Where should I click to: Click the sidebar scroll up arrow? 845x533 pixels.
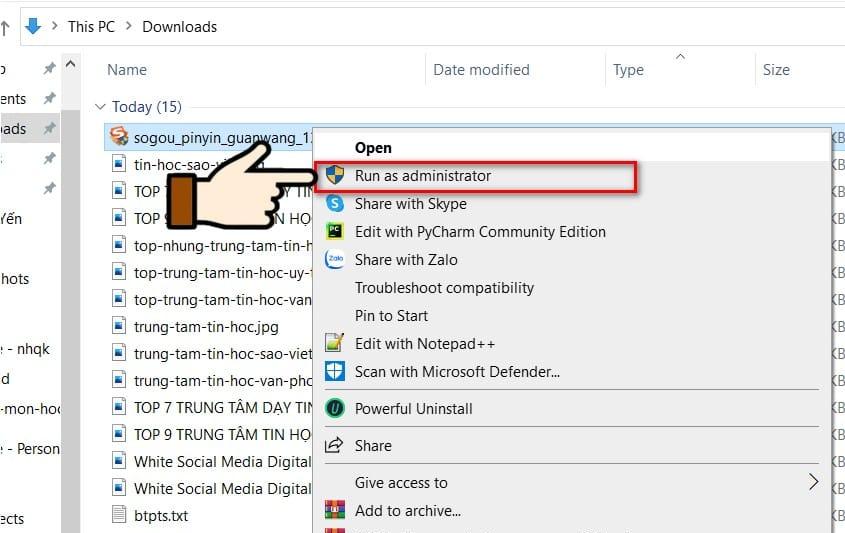click(x=71, y=64)
